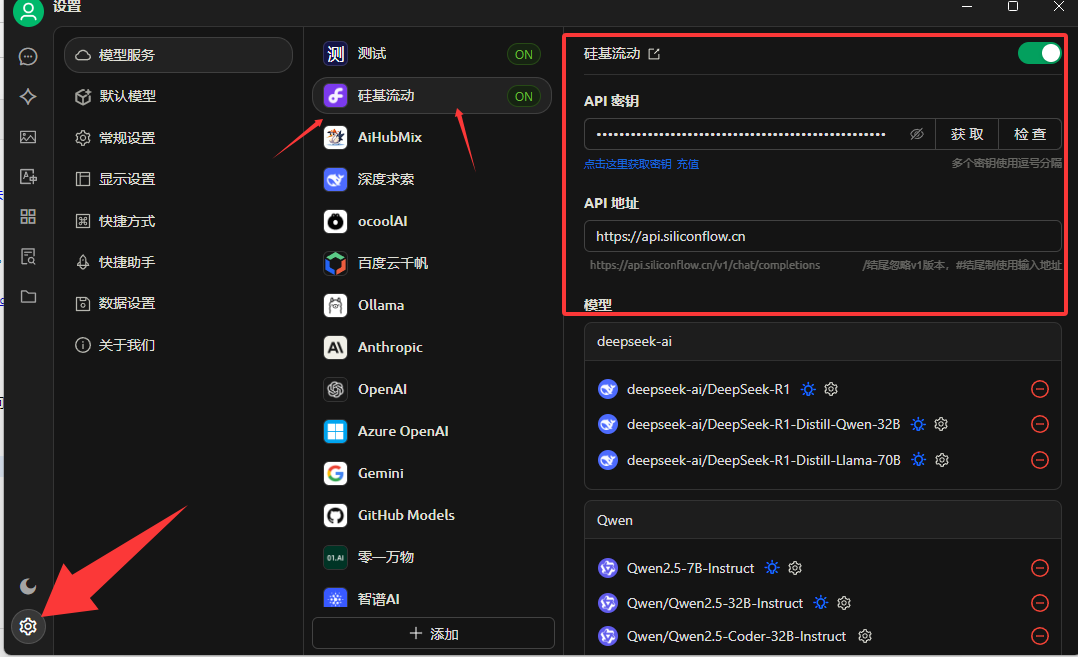Open the user avatar profile icon
This screenshot has height=657, width=1078.
28,11
